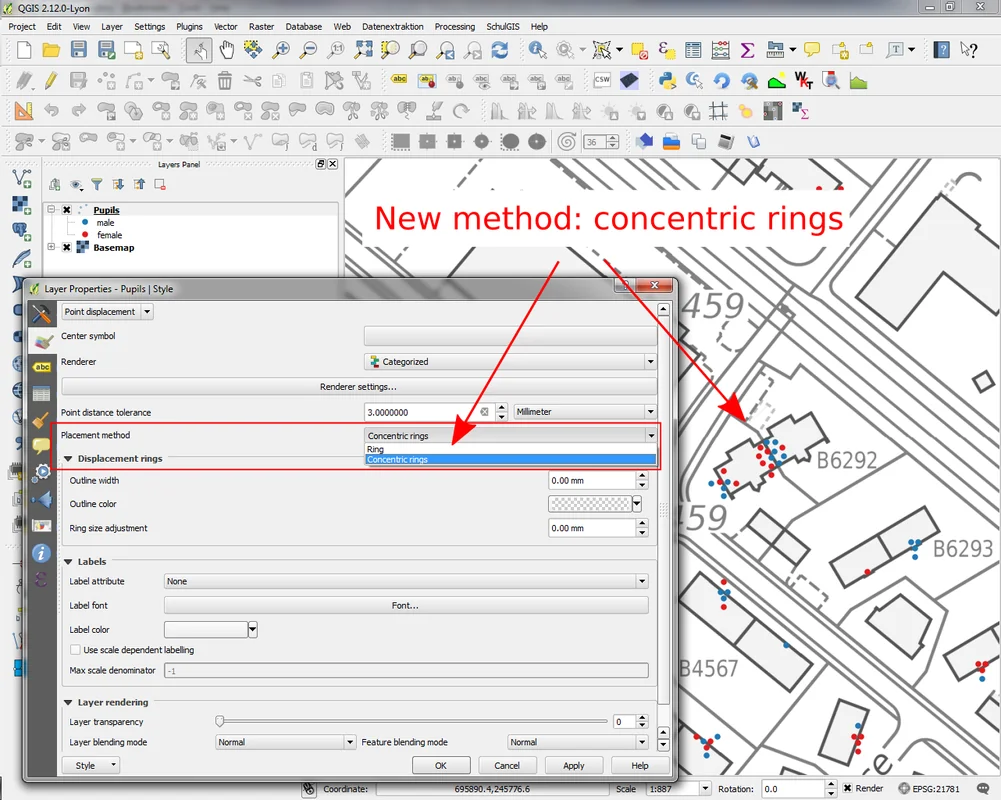Click the Add Vector Layer icon
1001x800 pixels.
tap(21, 179)
